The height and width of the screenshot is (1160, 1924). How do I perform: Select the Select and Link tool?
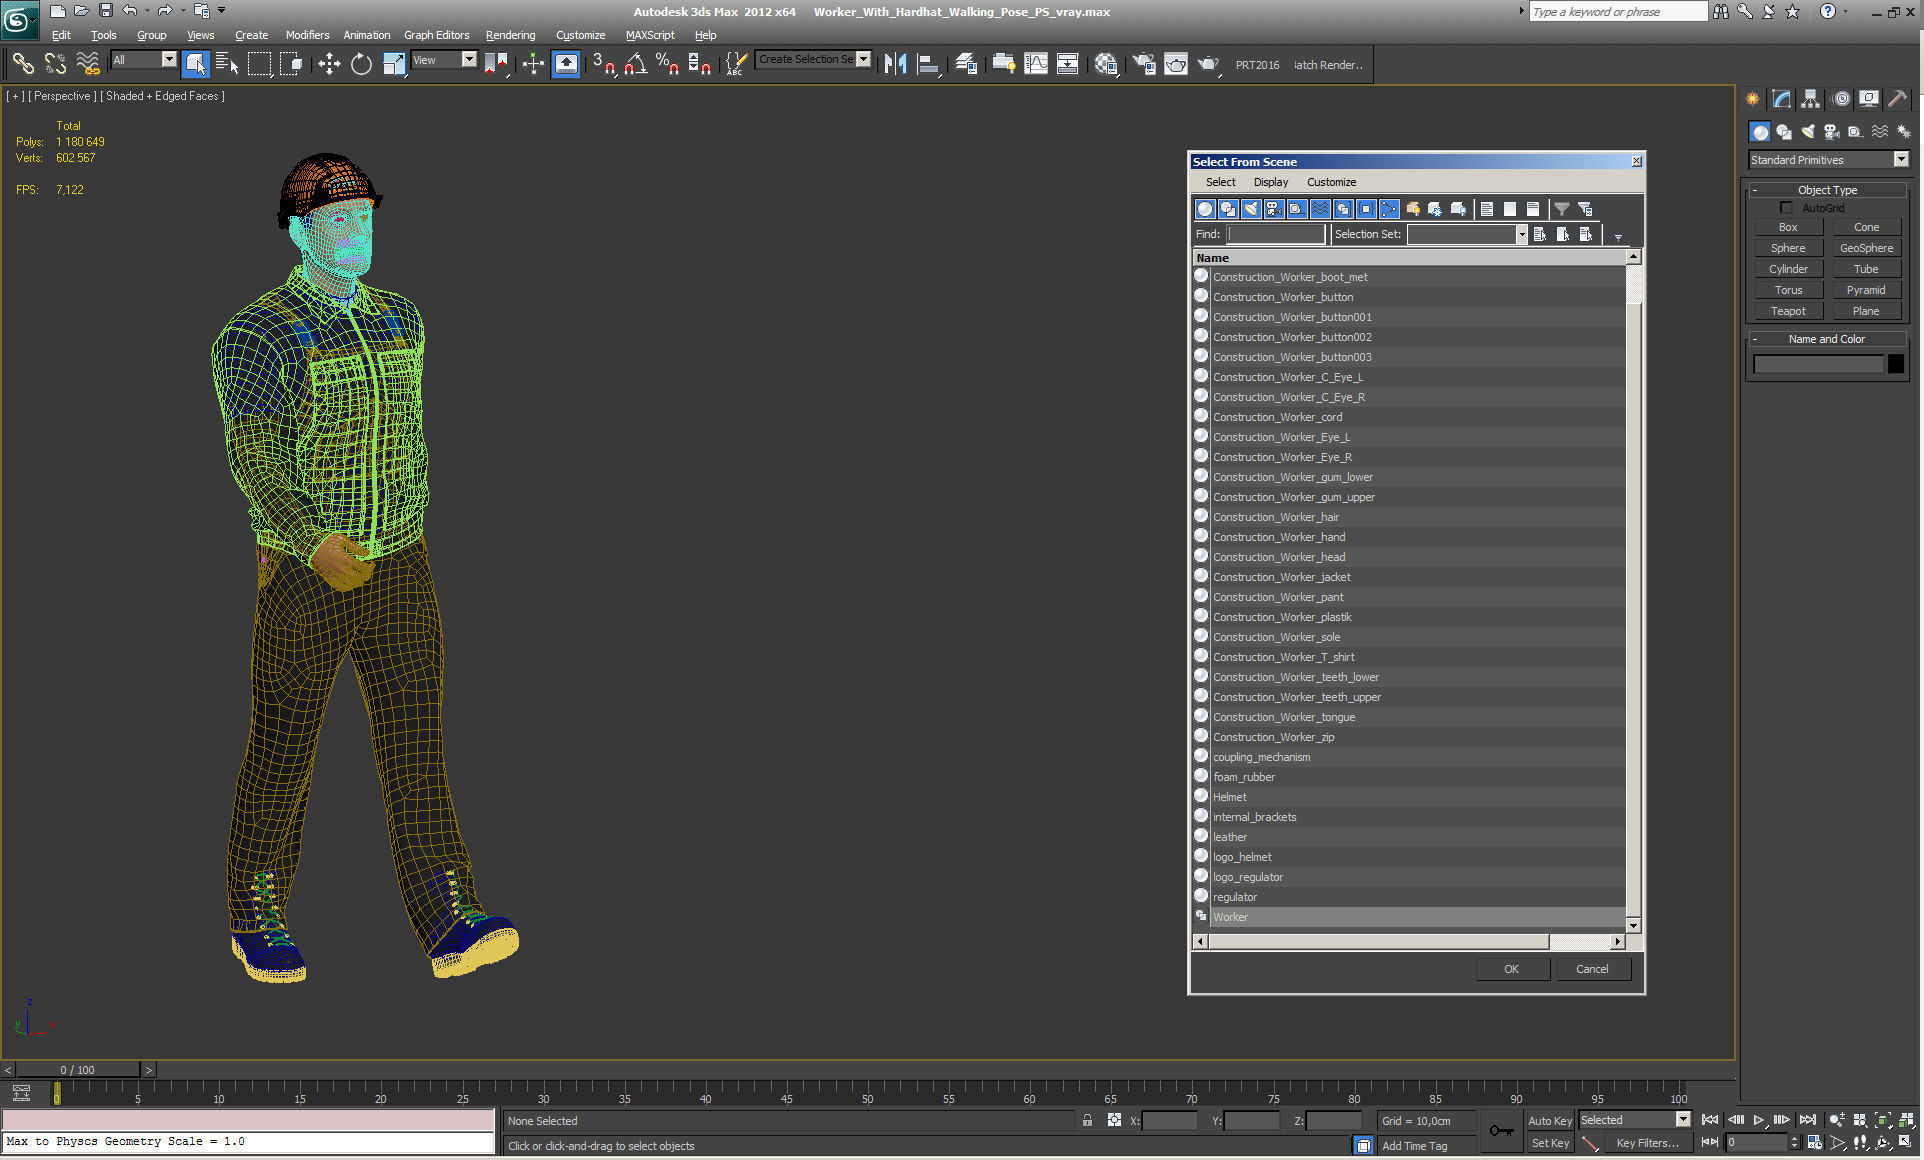[23, 65]
